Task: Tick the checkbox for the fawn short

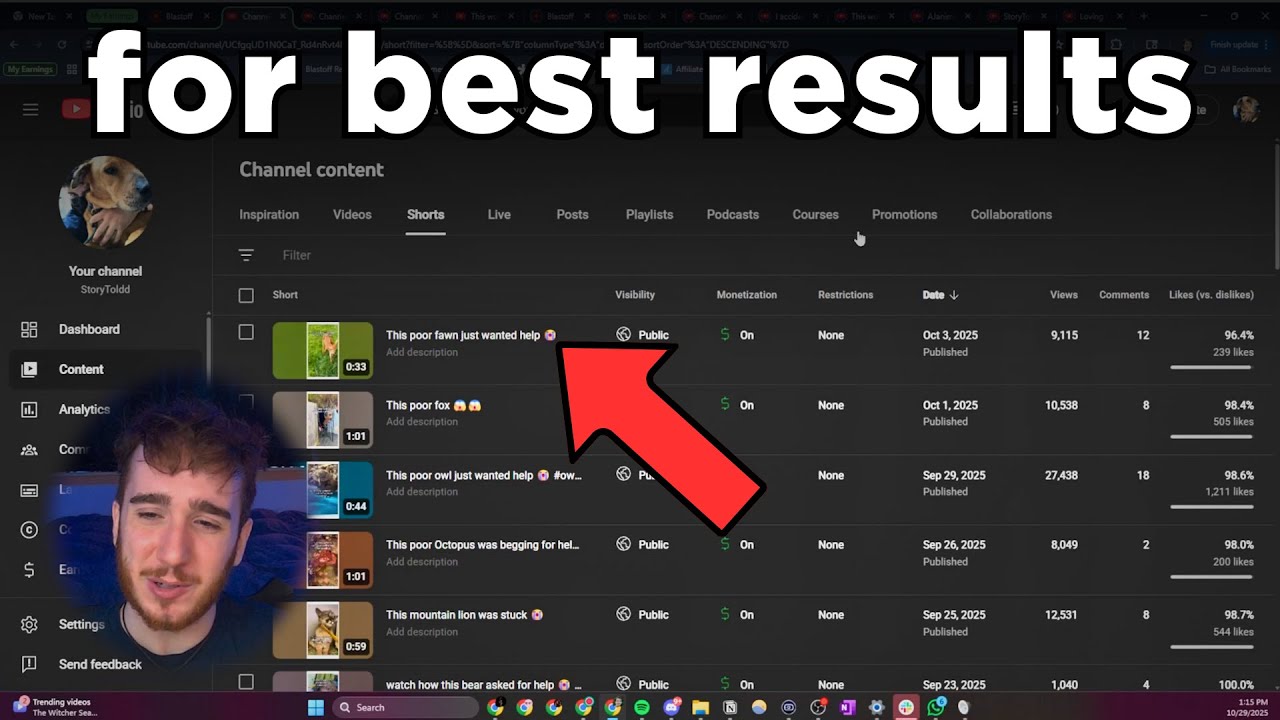Action: pos(246,332)
